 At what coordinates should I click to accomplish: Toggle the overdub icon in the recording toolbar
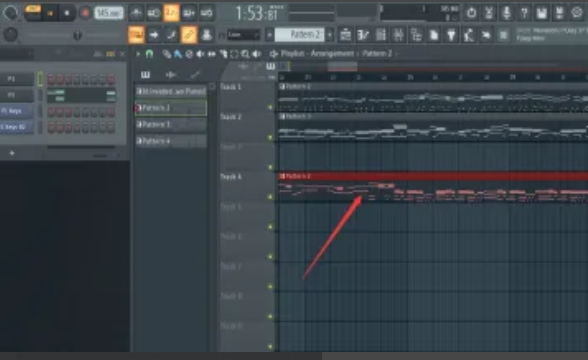pyautogui.click(x=189, y=14)
